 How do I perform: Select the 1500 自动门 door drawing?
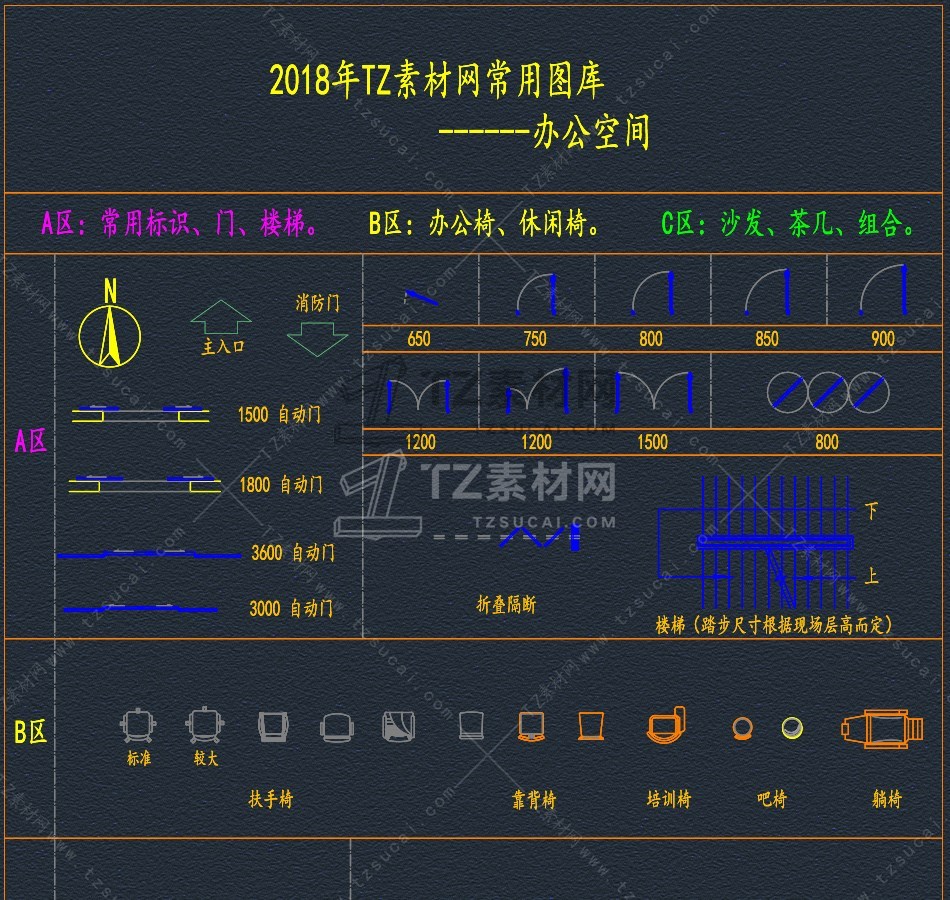pos(141,413)
